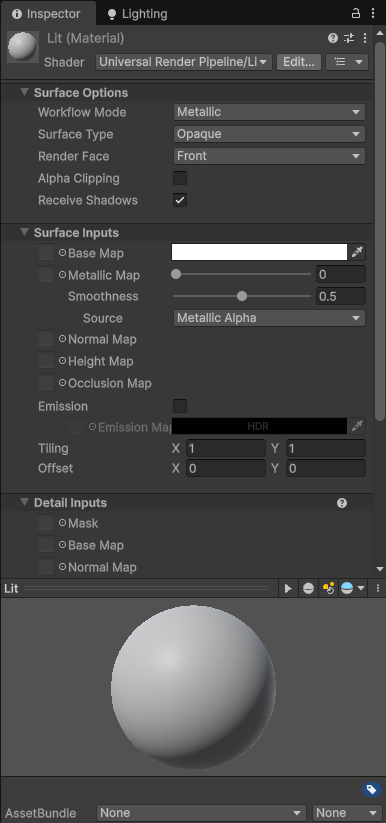Click the Smoothness slider

242,296
